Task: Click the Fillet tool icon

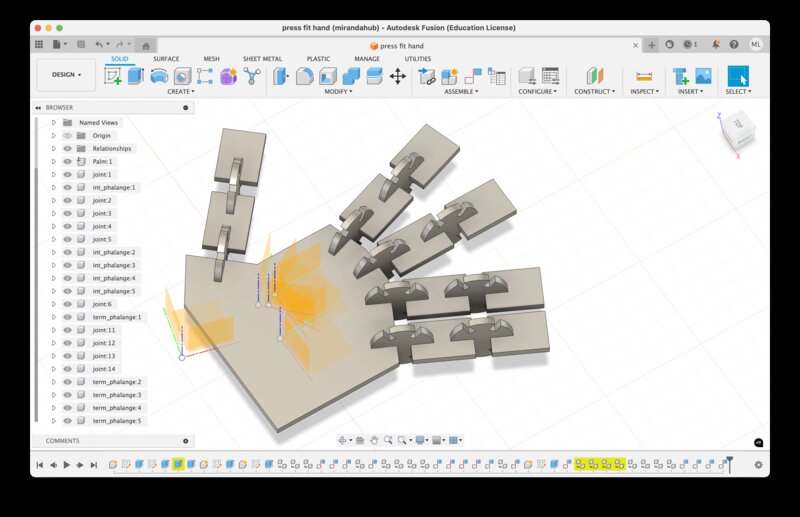Action: pos(304,76)
